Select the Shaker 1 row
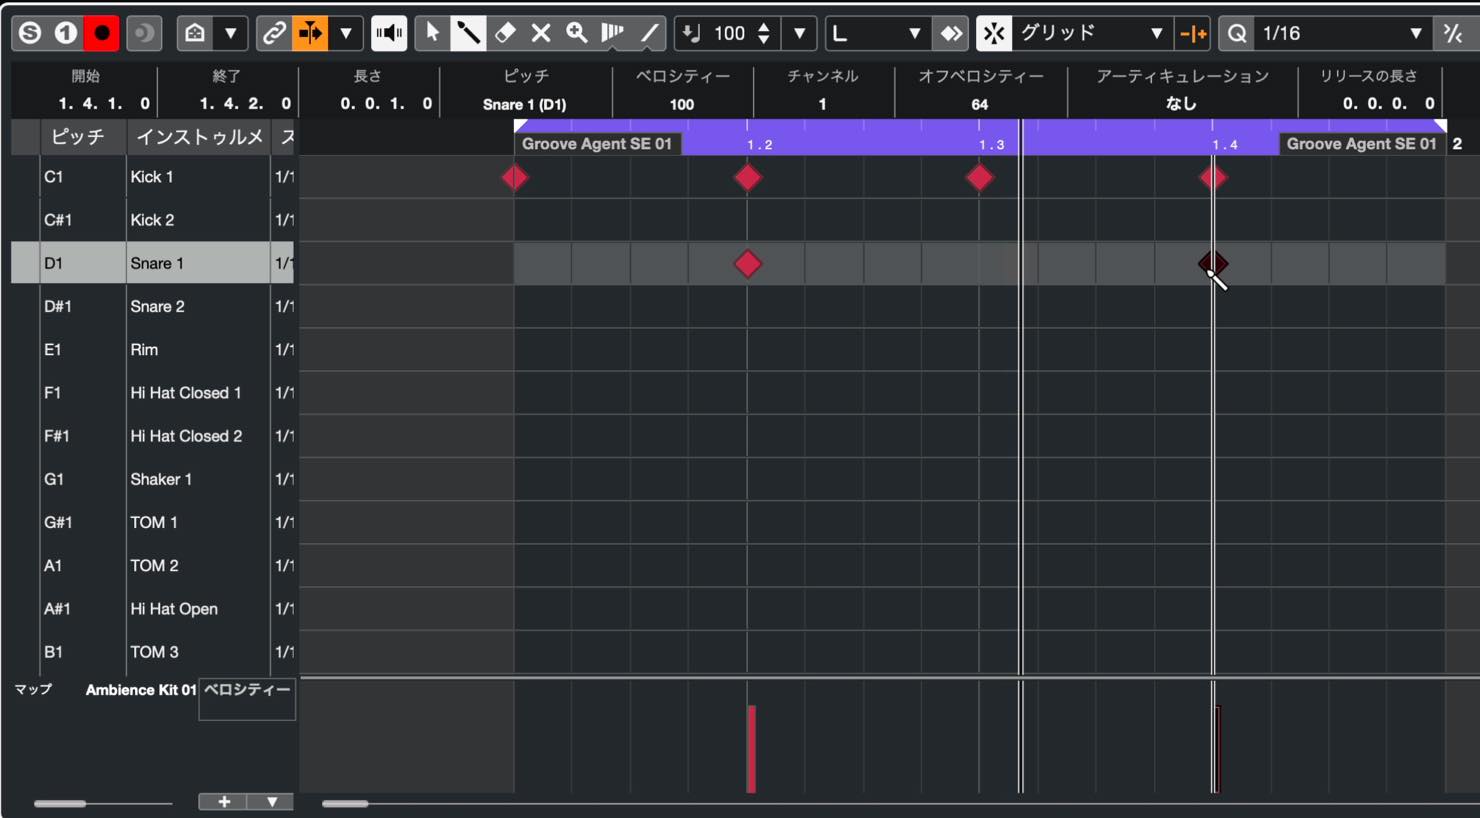This screenshot has height=818, width=1480. [x=152, y=479]
